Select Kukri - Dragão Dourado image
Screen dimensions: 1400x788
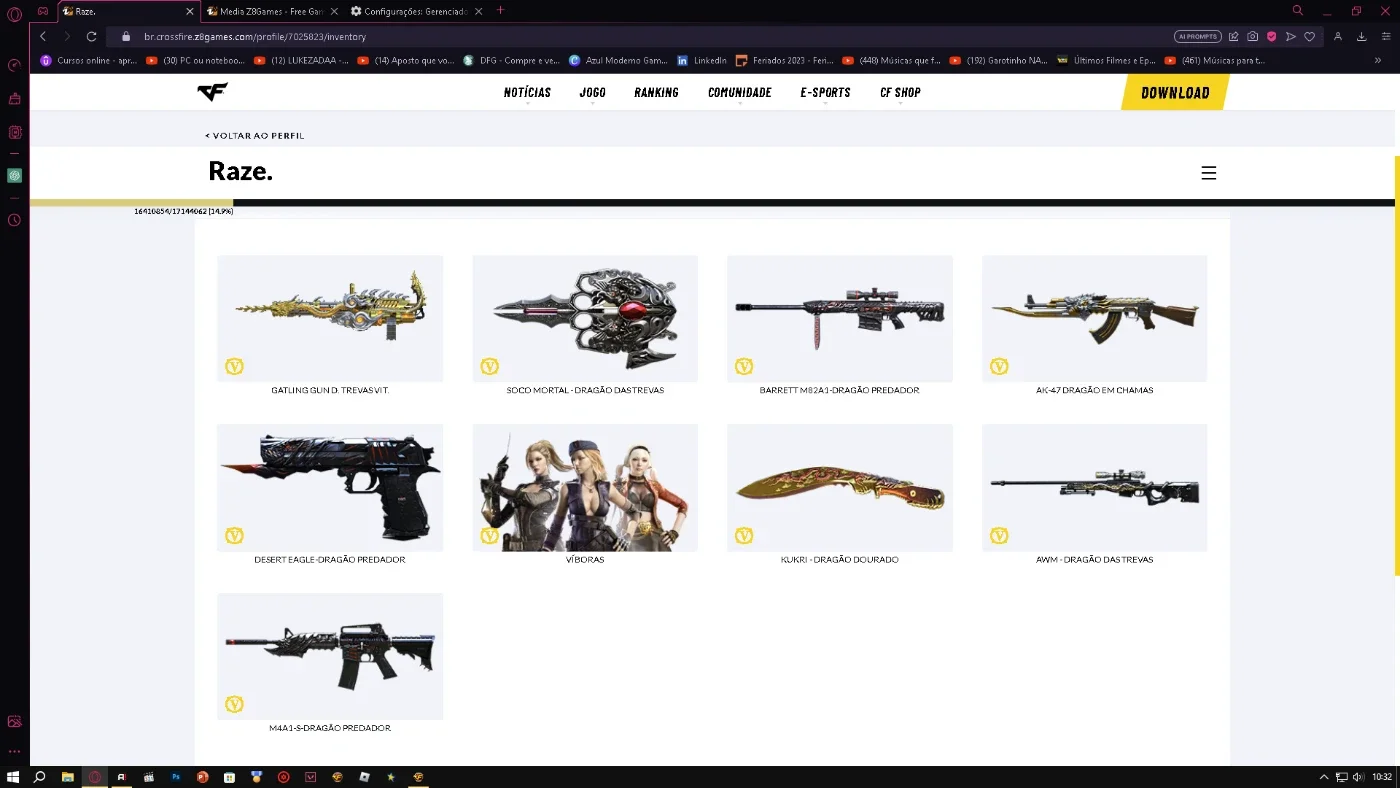[x=840, y=488]
